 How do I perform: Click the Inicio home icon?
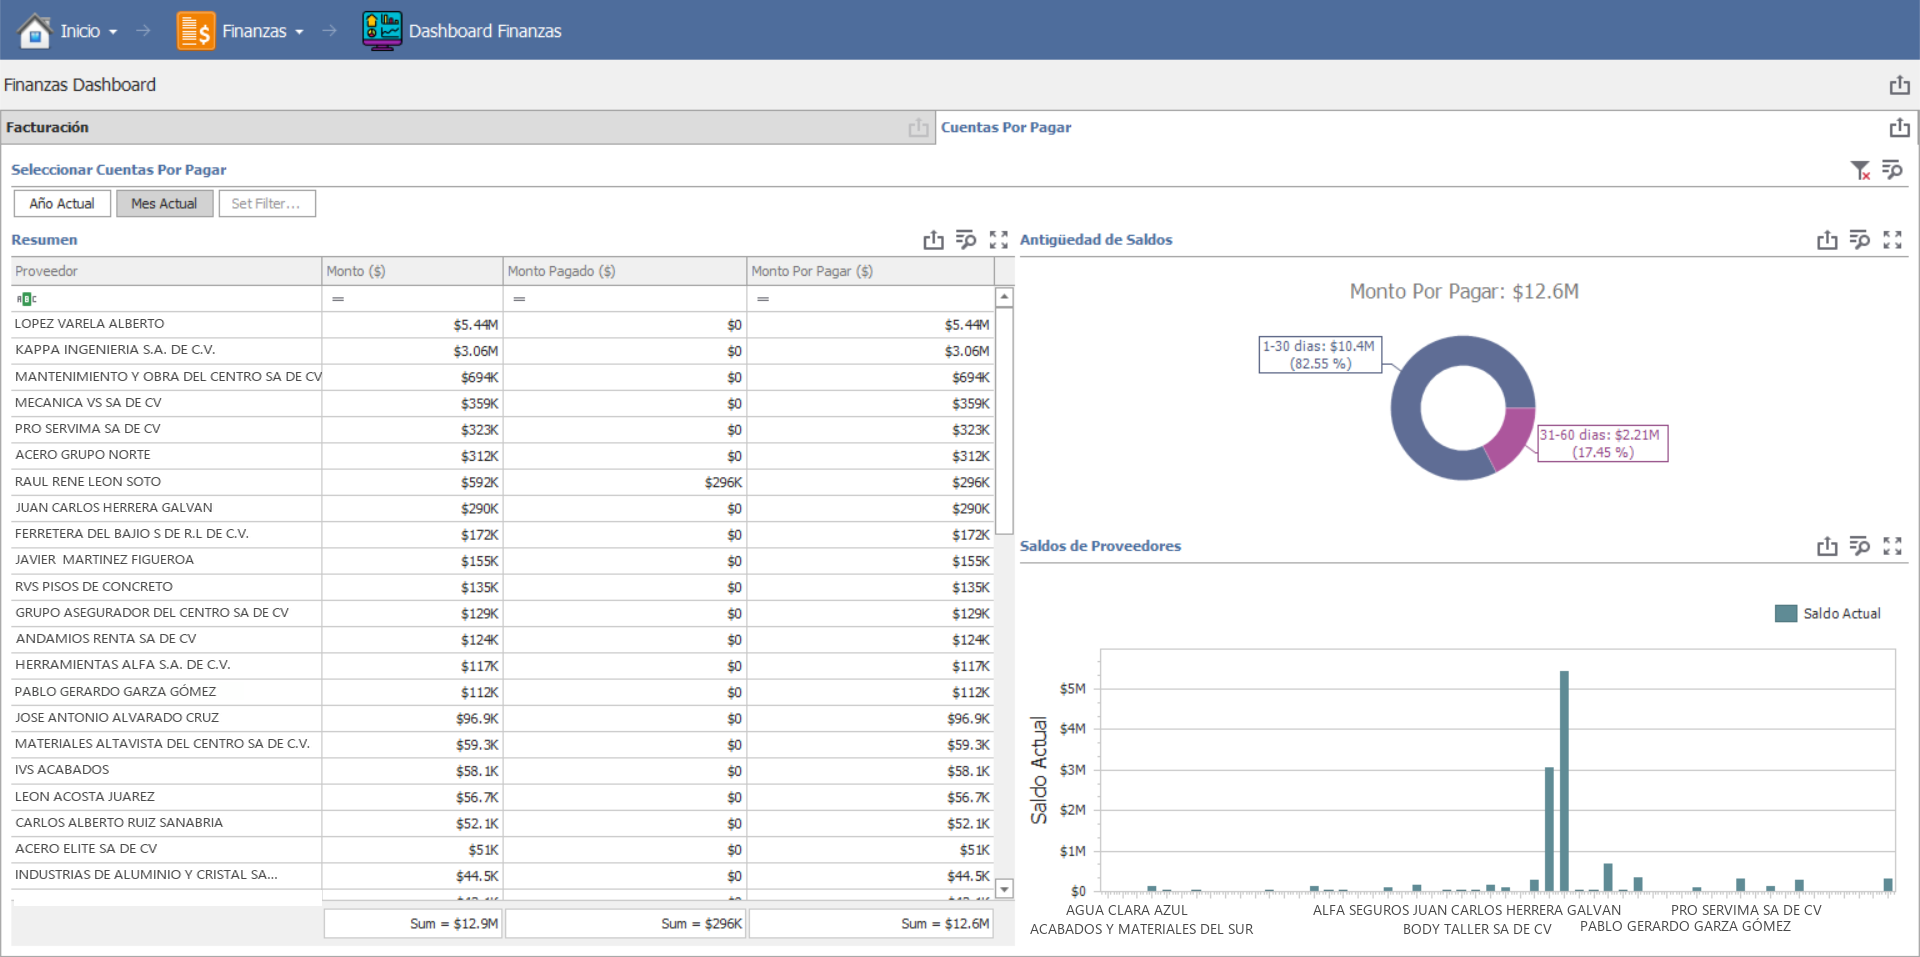point(35,31)
